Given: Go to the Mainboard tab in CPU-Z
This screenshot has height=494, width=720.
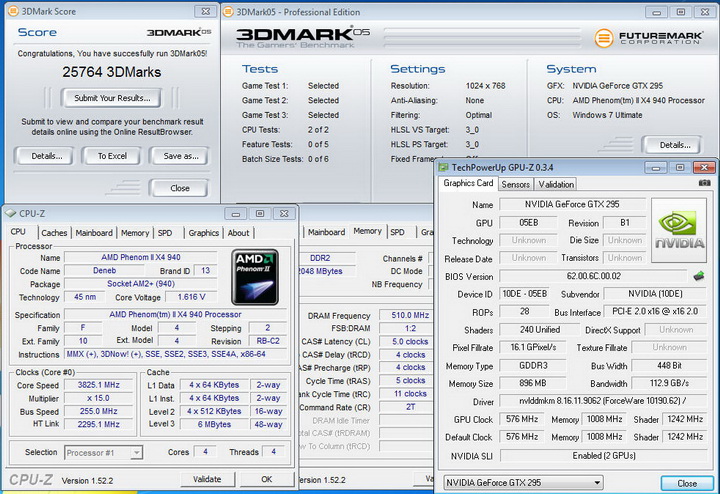Looking at the screenshot, I should (94, 233).
